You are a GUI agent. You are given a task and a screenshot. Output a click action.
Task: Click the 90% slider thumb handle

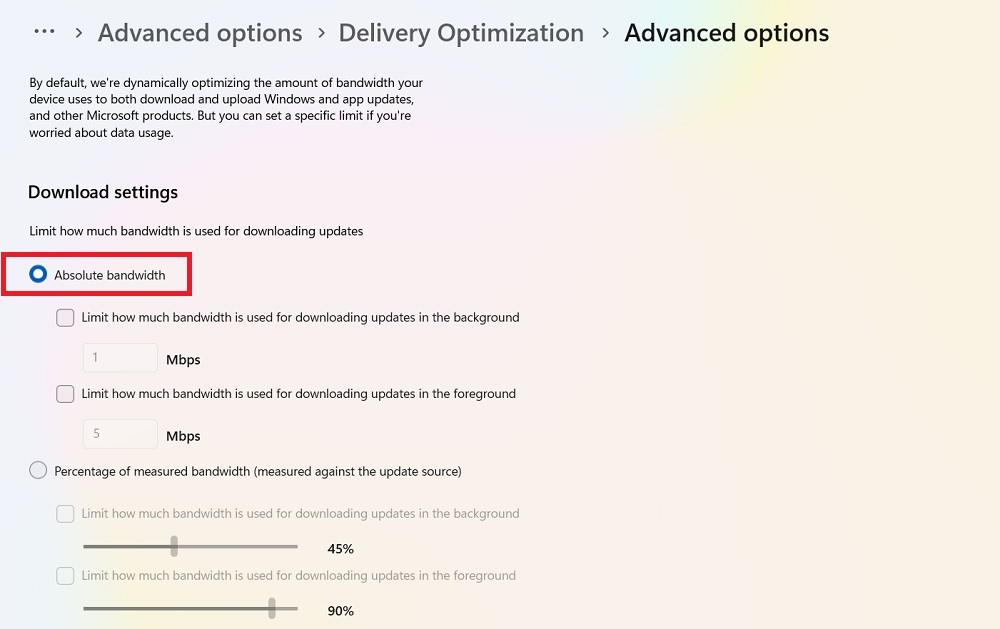pyautogui.click(x=272, y=610)
